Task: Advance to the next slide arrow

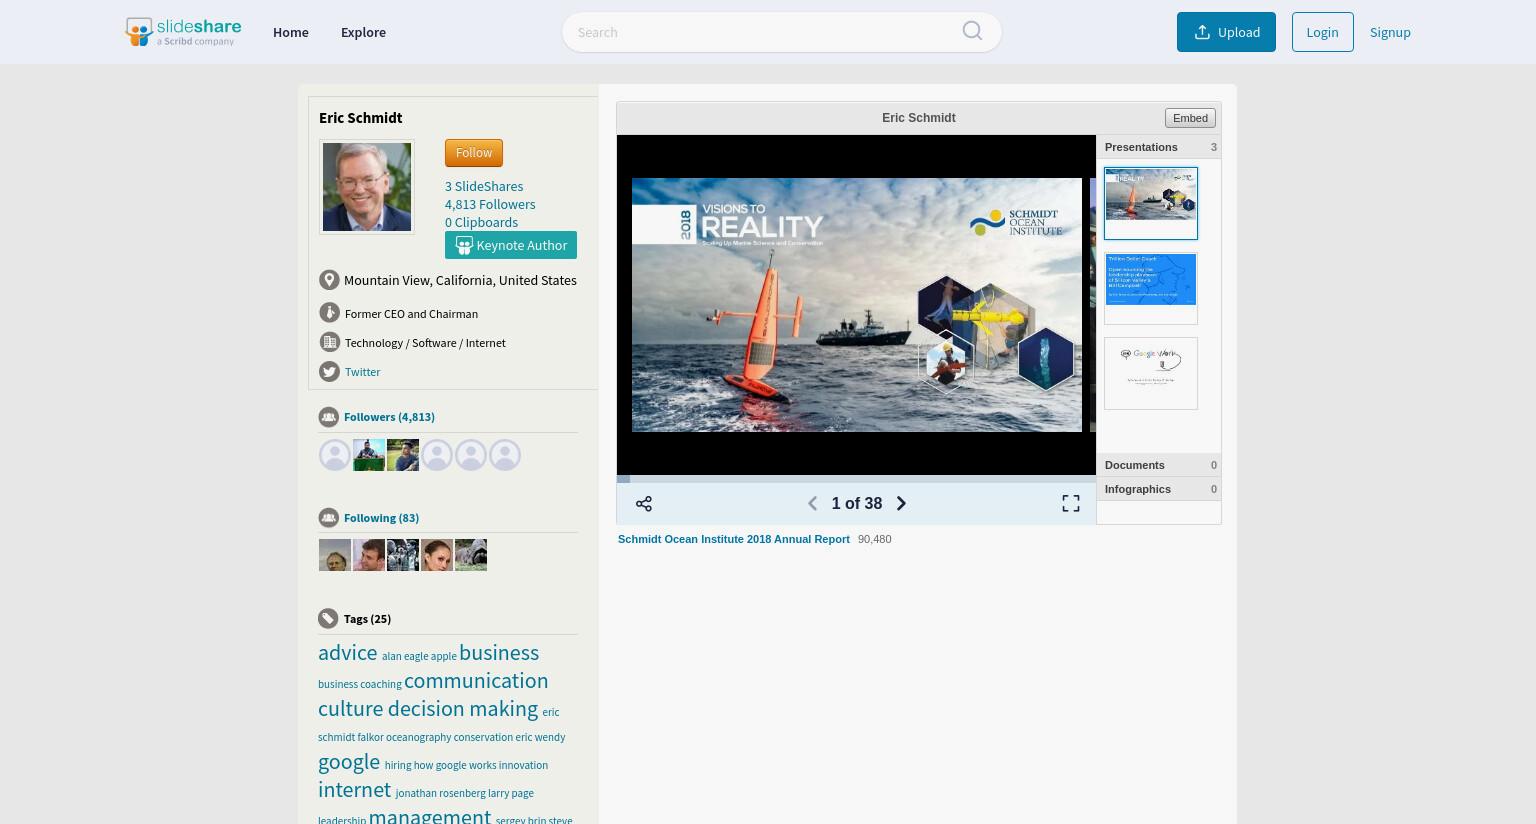Action: (x=901, y=504)
